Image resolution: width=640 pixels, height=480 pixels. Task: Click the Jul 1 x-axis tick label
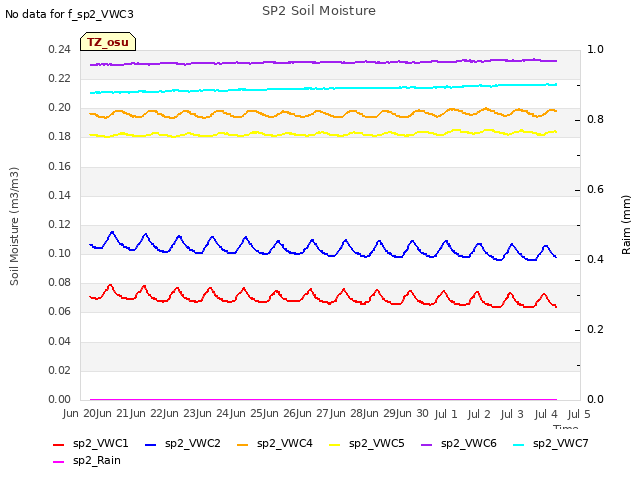[x=446, y=414]
